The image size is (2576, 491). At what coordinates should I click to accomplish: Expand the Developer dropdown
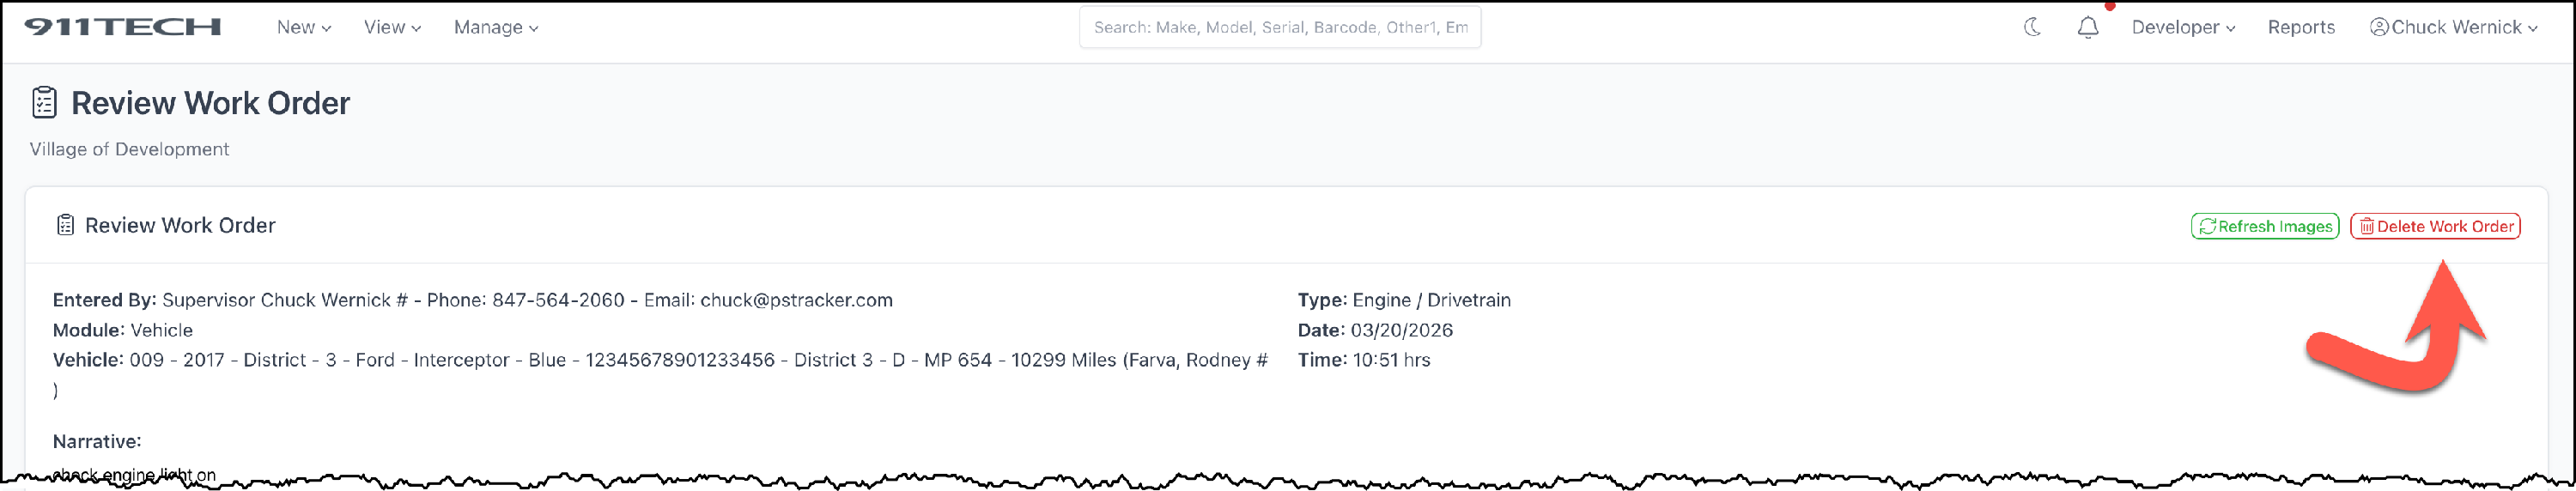pyautogui.click(x=2182, y=27)
